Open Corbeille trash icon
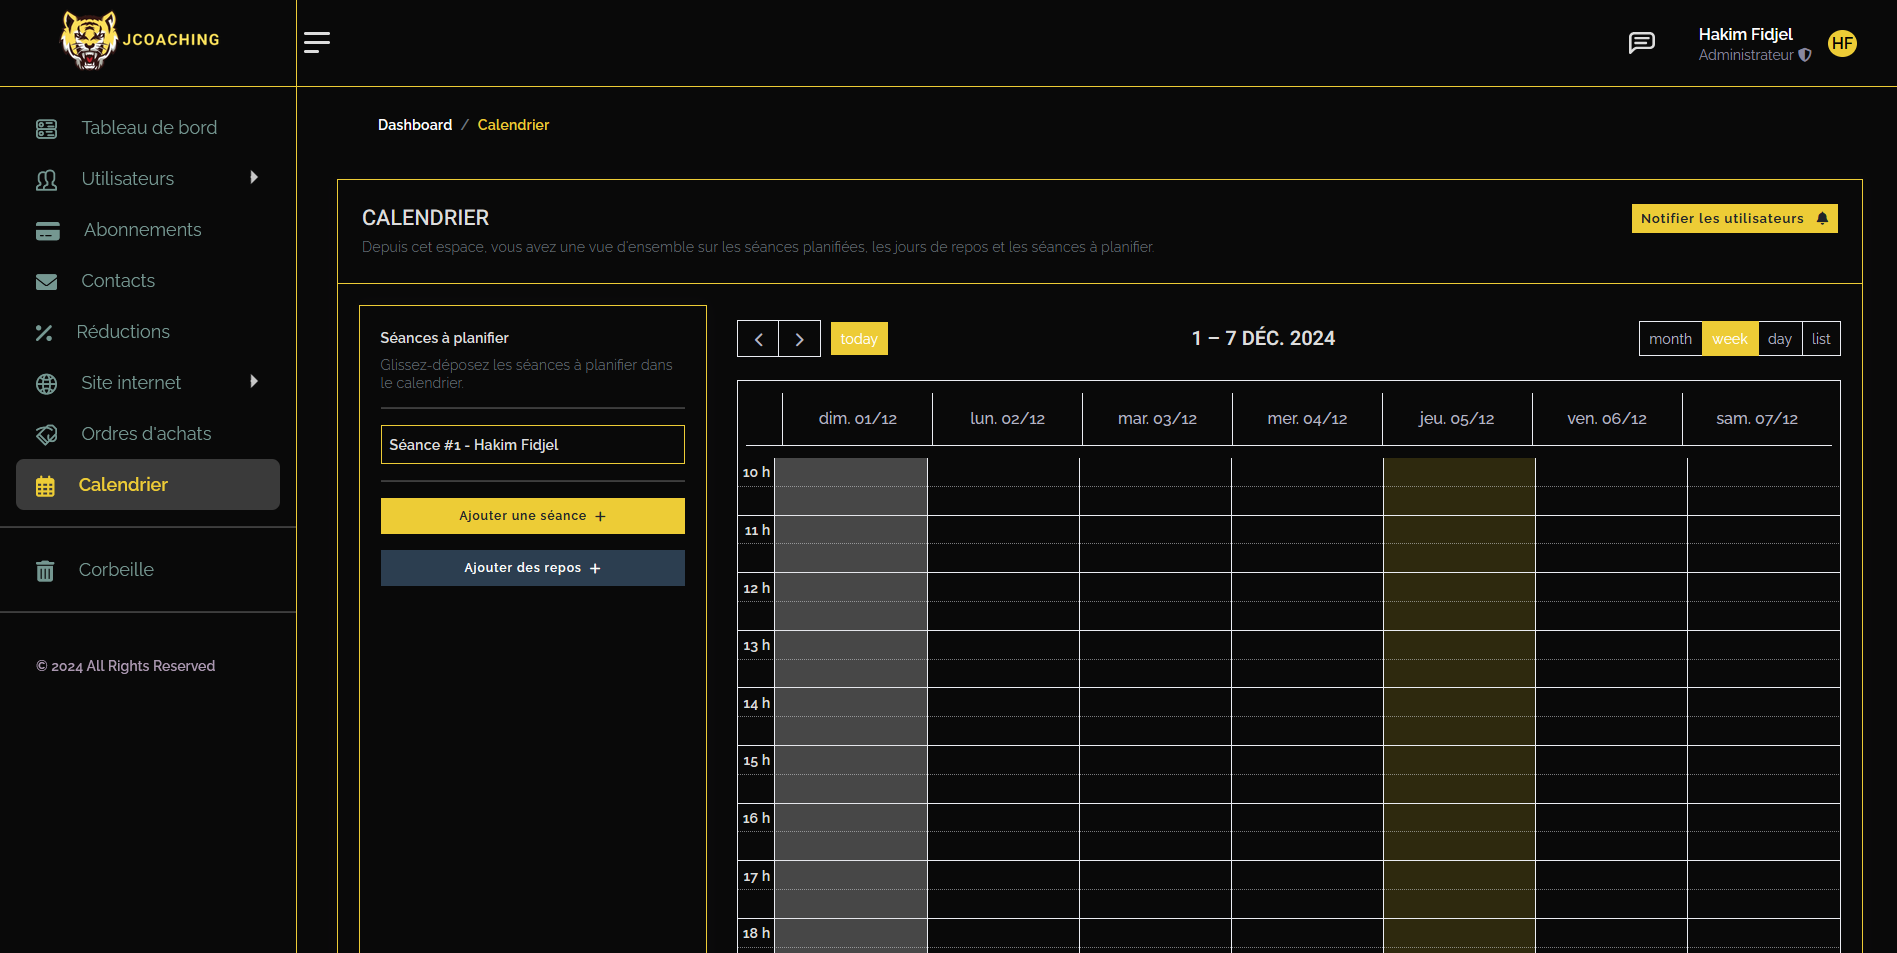 pyautogui.click(x=45, y=571)
